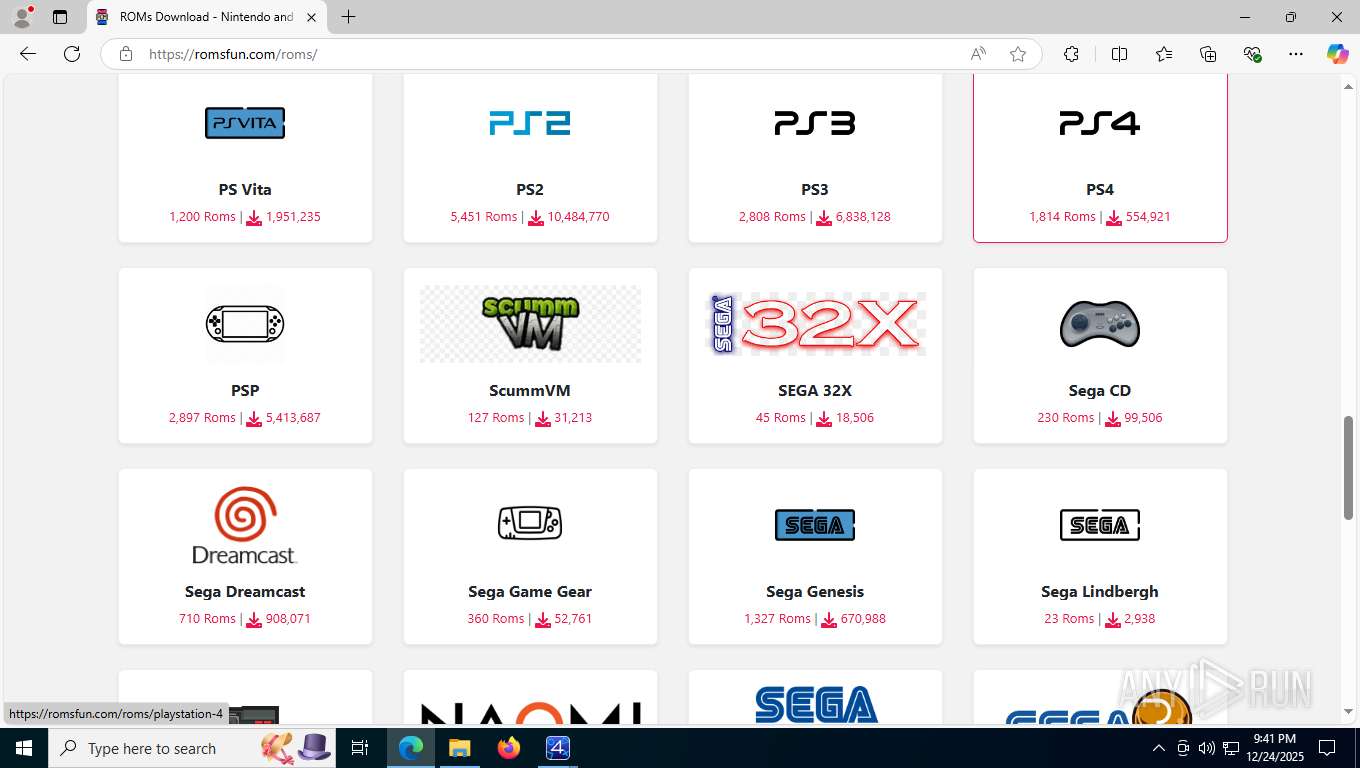This screenshot has width=1360, height=768.
Task: Select the Sega CD gamepad icon
Action: [1100, 324]
